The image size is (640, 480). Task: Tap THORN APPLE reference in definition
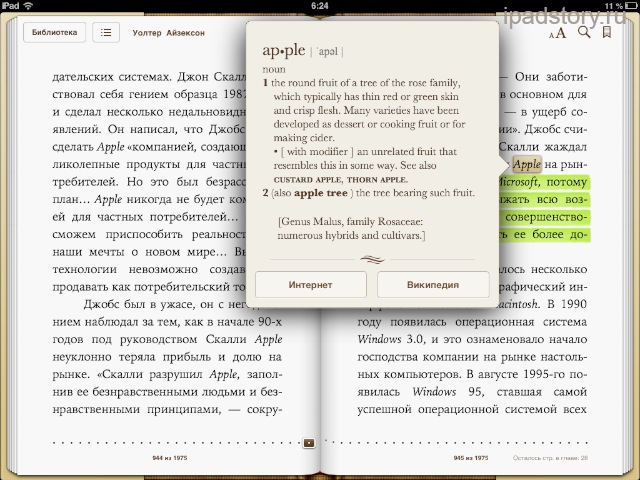(x=377, y=180)
